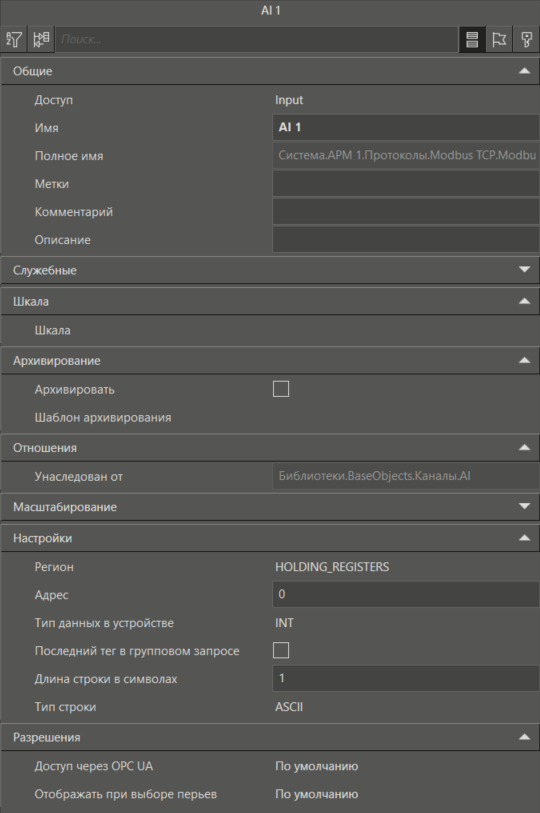Click the Доступ value Input
This screenshot has height=813, width=540.
point(289,100)
